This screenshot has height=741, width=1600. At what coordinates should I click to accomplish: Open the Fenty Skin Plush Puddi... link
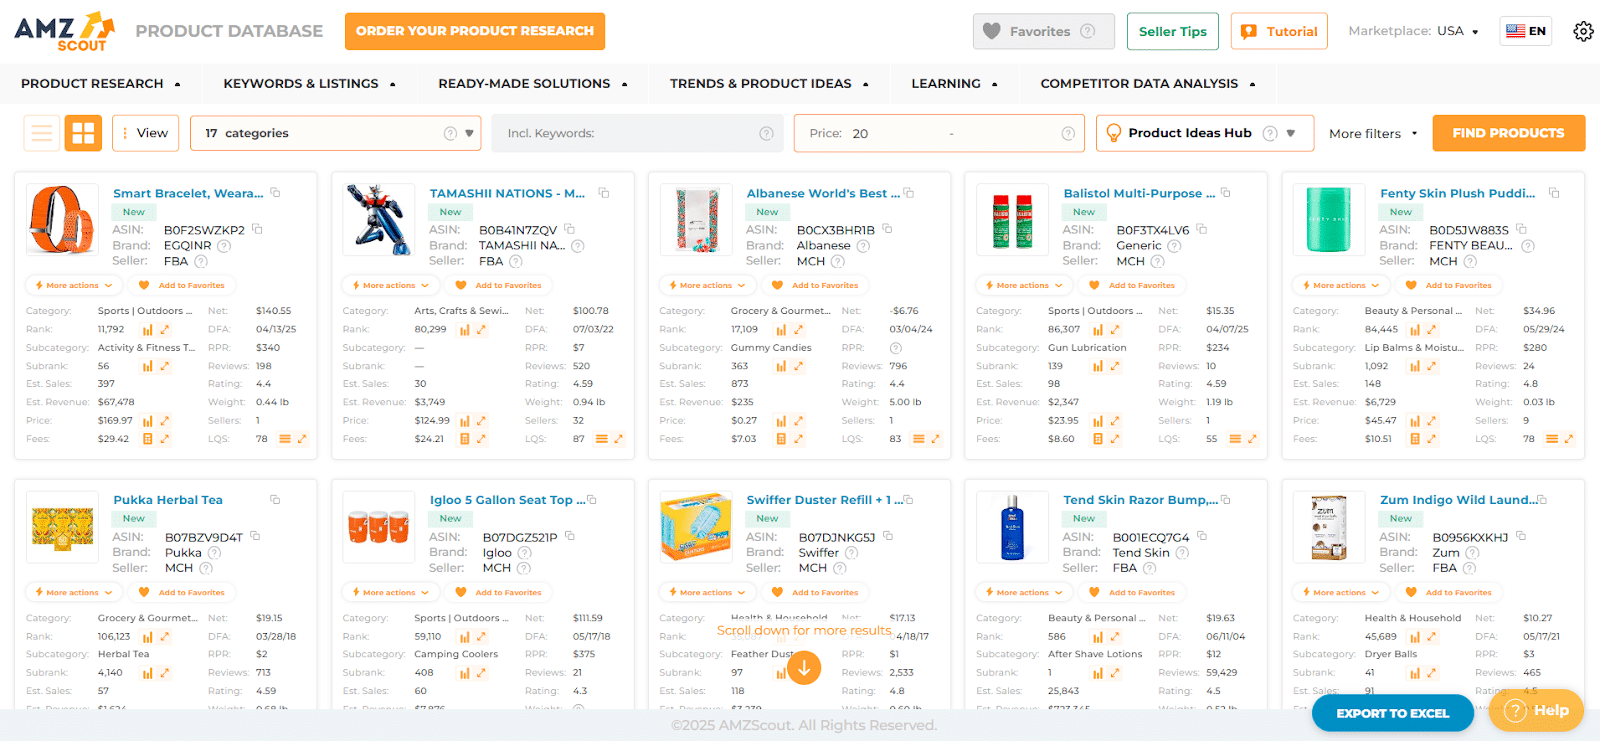click(1457, 193)
